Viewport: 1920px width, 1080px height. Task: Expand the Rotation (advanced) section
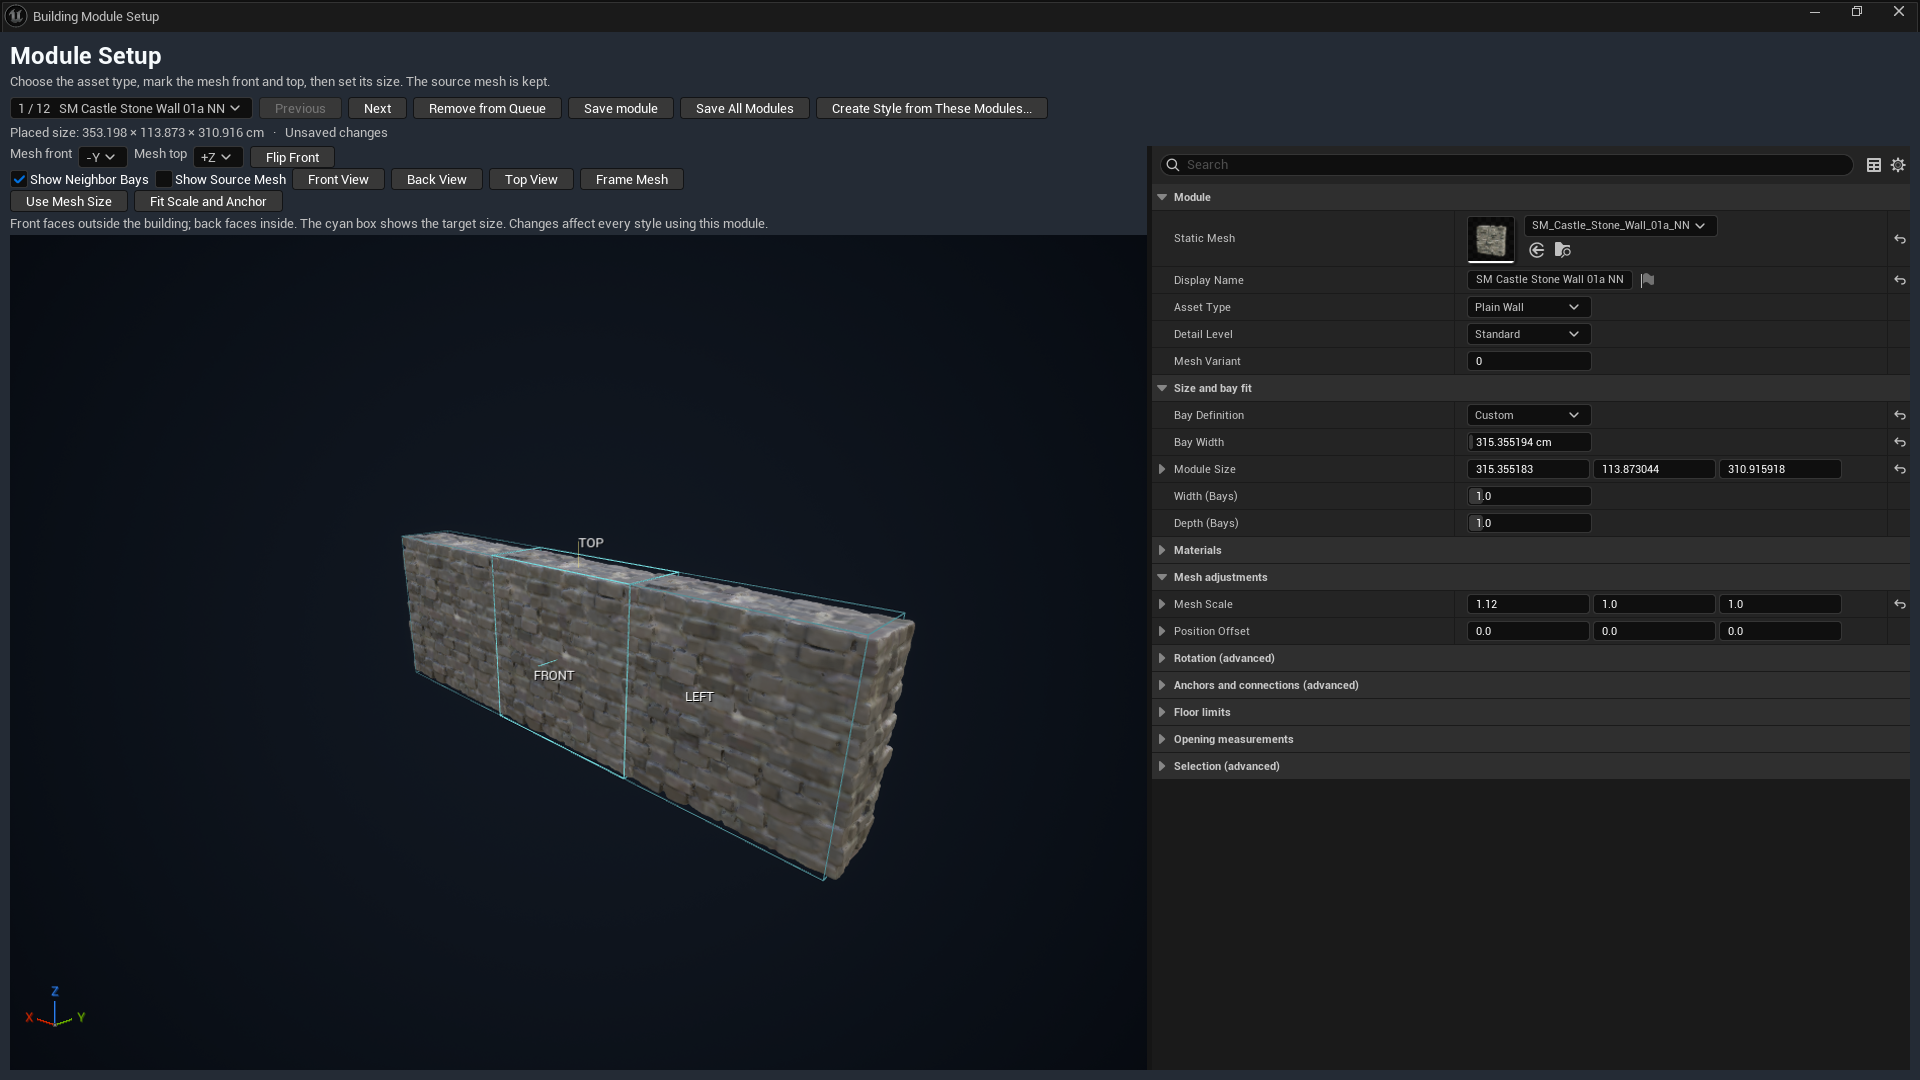(1162, 658)
